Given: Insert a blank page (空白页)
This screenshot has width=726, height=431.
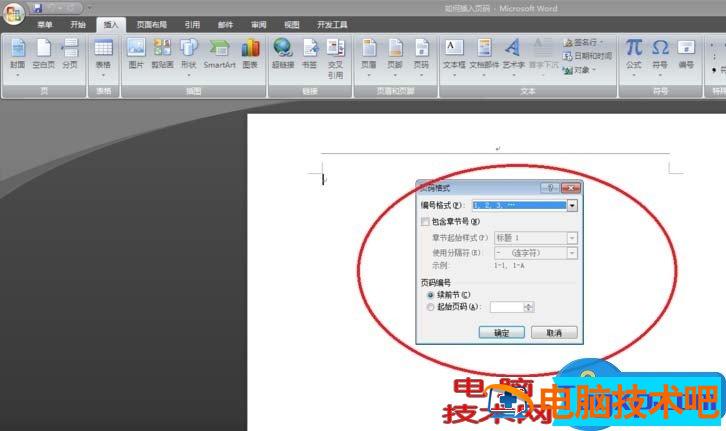Looking at the screenshot, I should pos(44,55).
